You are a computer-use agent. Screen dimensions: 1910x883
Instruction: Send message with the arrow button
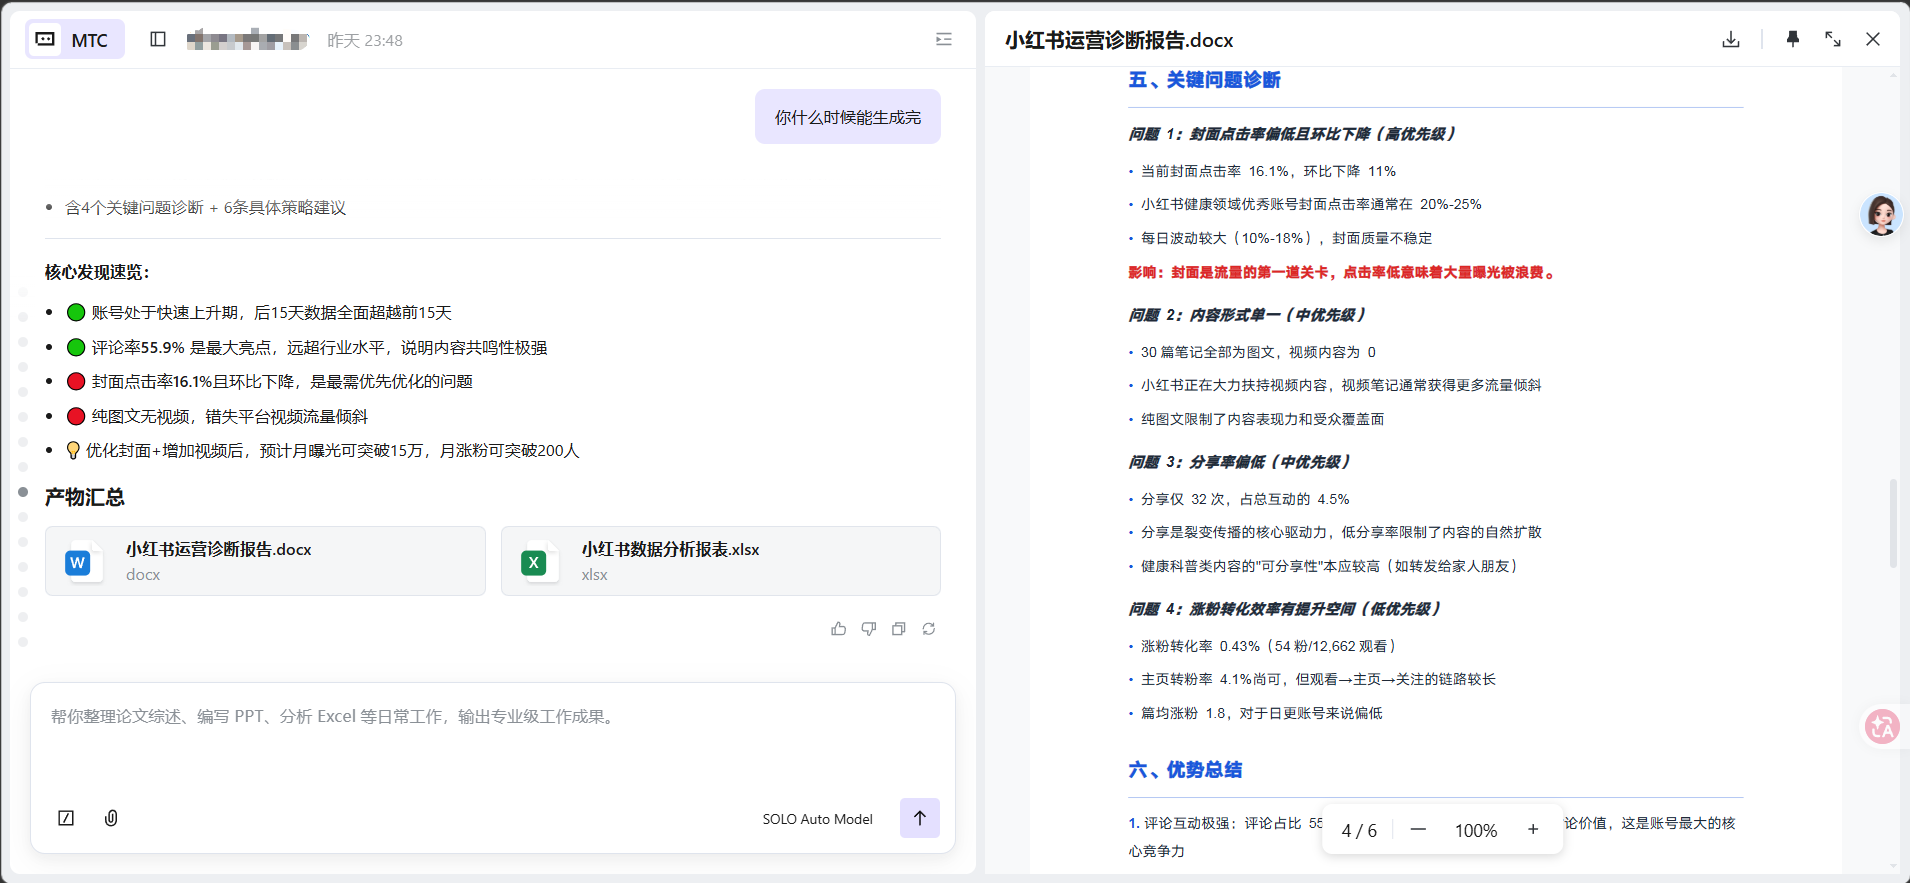tap(919, 818)
